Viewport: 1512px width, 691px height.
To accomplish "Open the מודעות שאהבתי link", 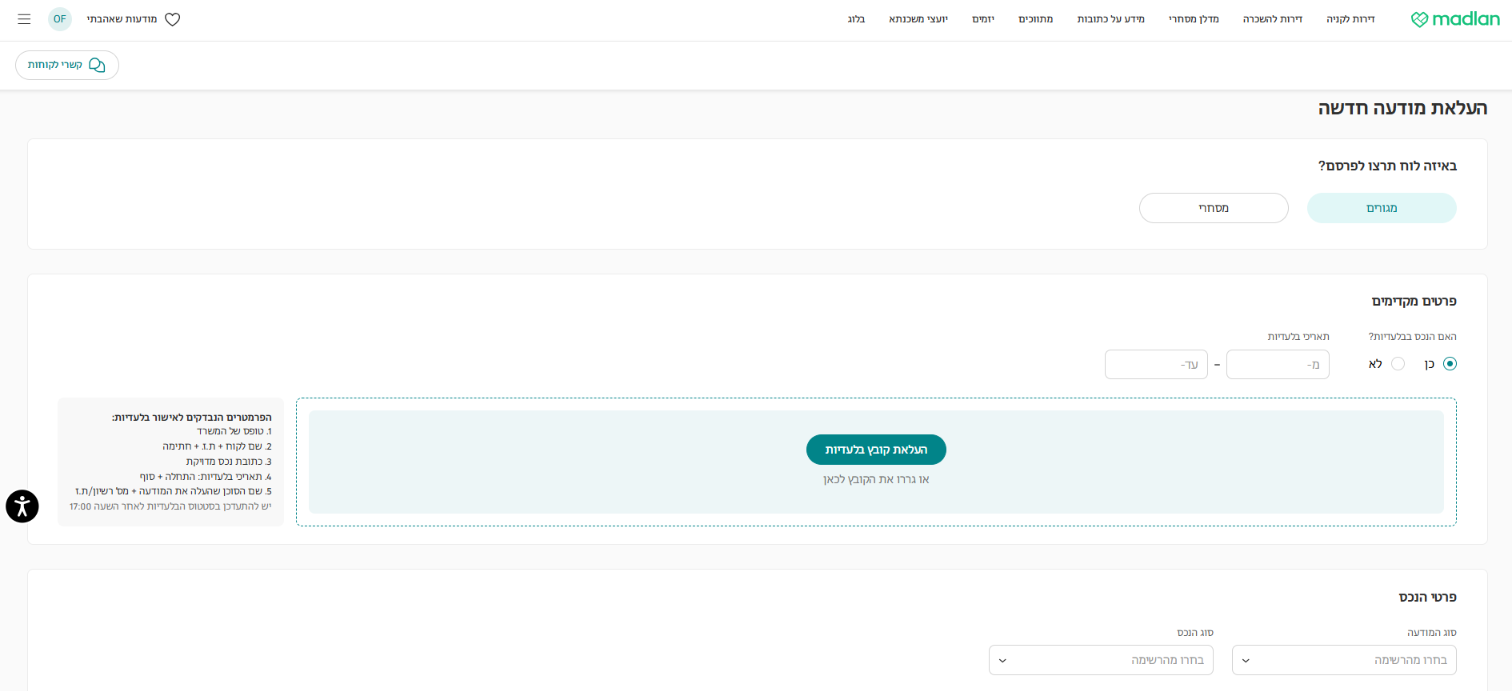I will coord(122,19).
